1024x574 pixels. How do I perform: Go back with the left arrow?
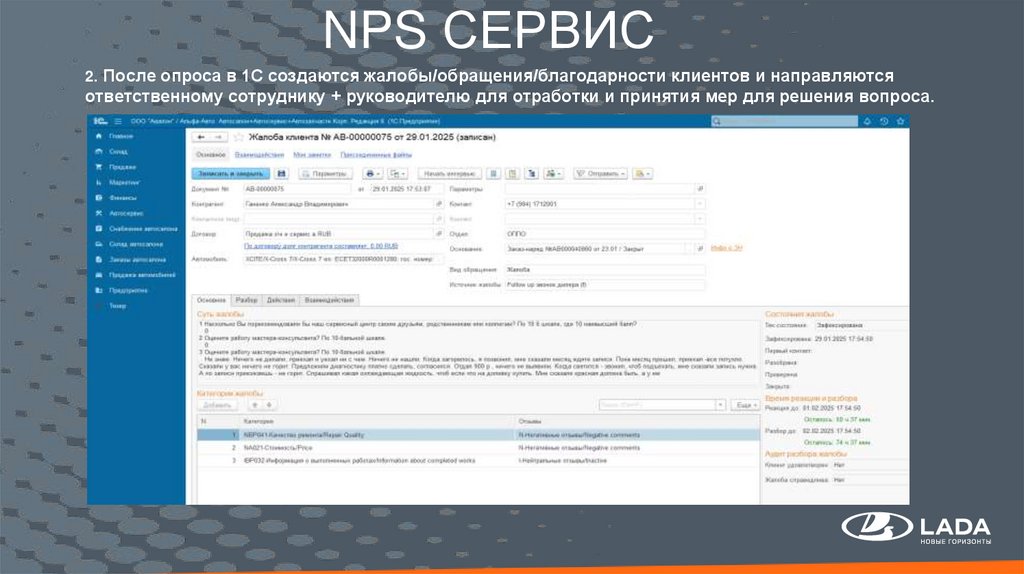click(x=201, y=137)
